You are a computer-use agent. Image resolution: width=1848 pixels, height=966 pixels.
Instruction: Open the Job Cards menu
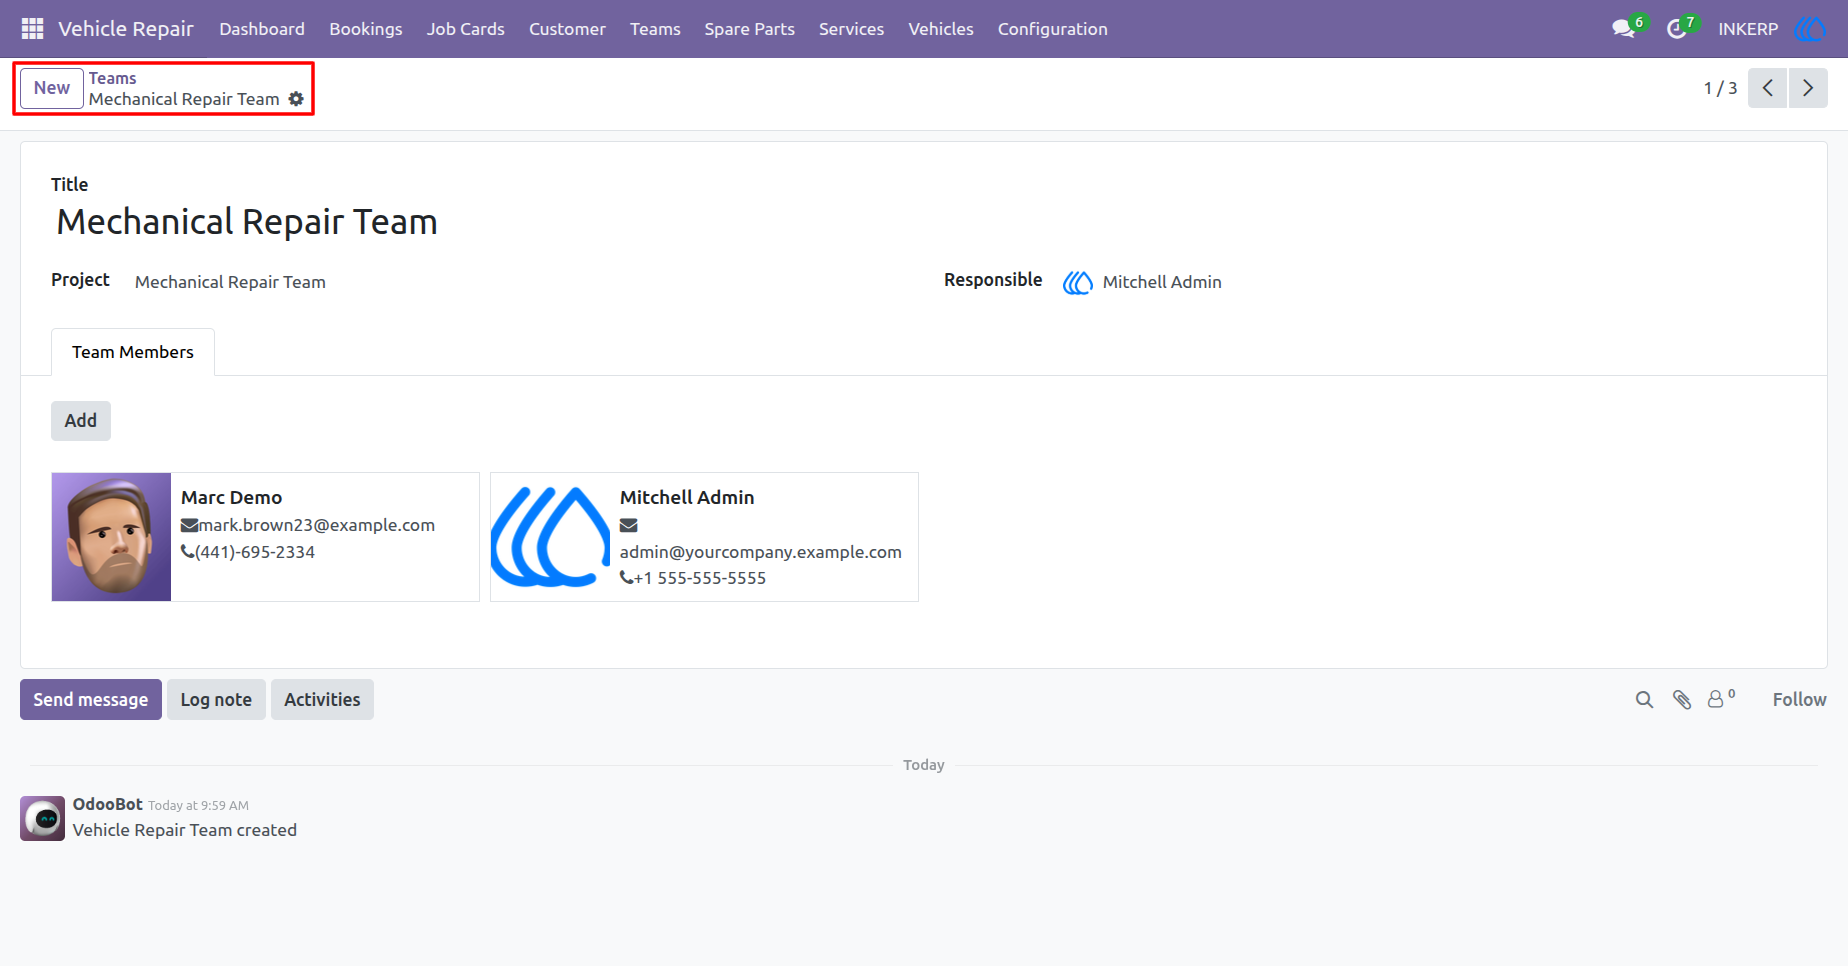[x=466, y=29]
